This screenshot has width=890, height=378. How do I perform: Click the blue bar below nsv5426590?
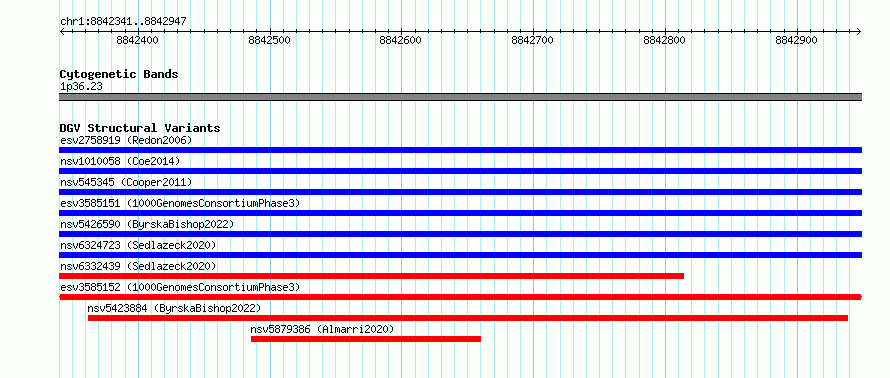460,234
